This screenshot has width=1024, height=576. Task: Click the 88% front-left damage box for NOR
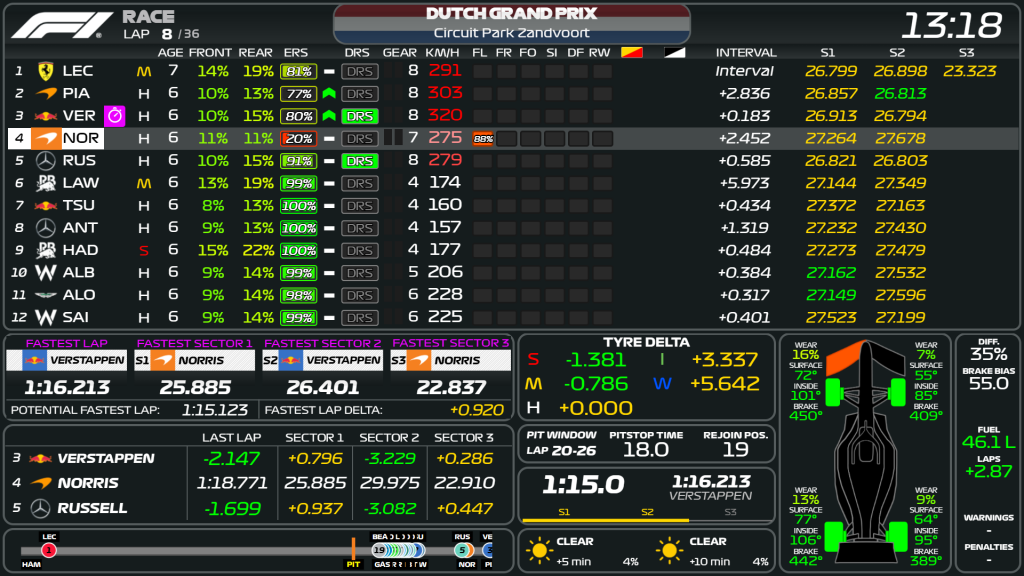(483, 138)
